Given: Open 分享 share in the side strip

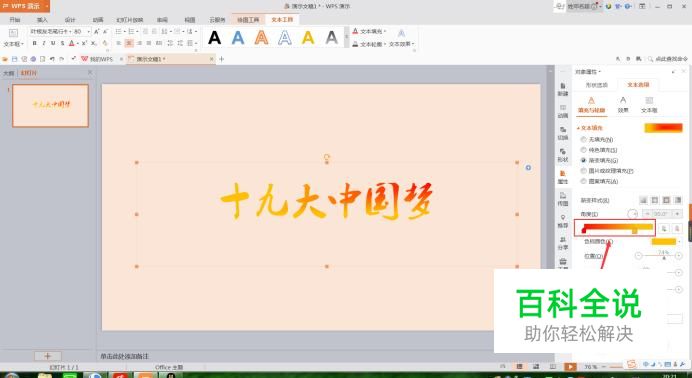Looking at the screenshot, I should 563,243.
